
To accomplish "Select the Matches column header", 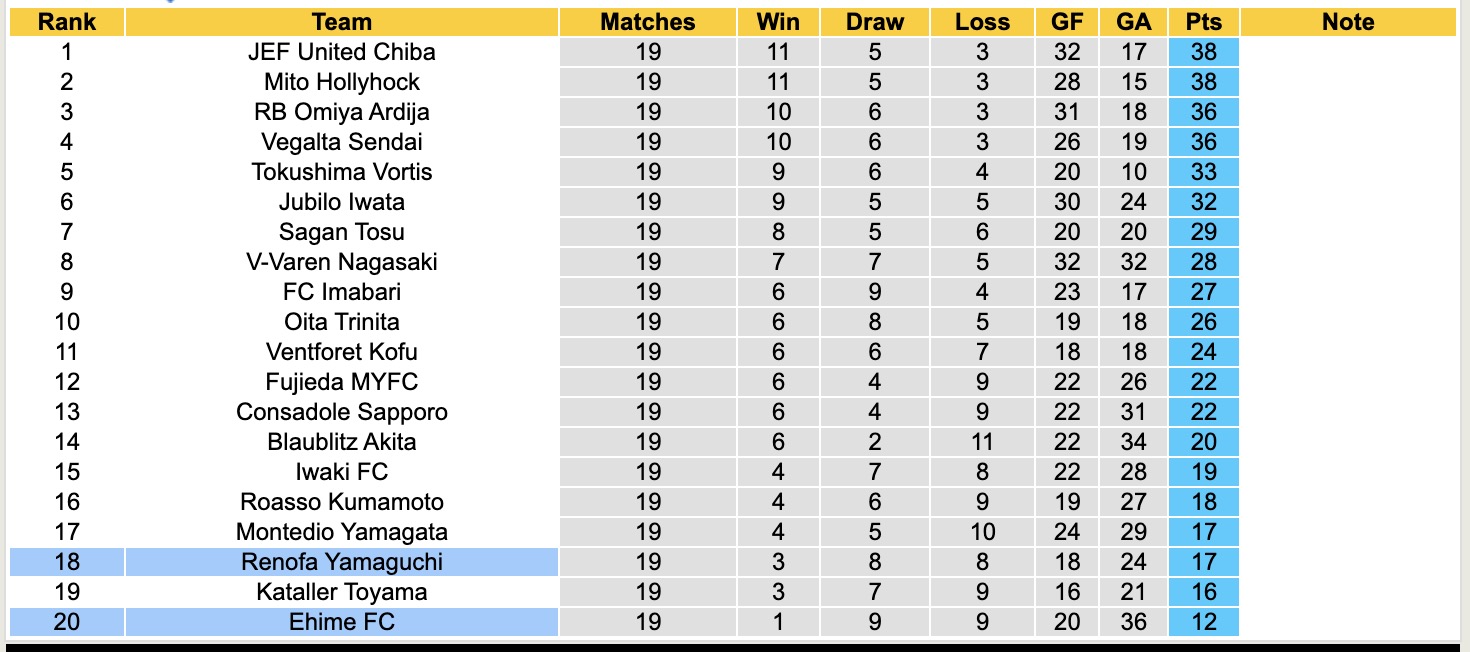I will (x=647, y=22).
